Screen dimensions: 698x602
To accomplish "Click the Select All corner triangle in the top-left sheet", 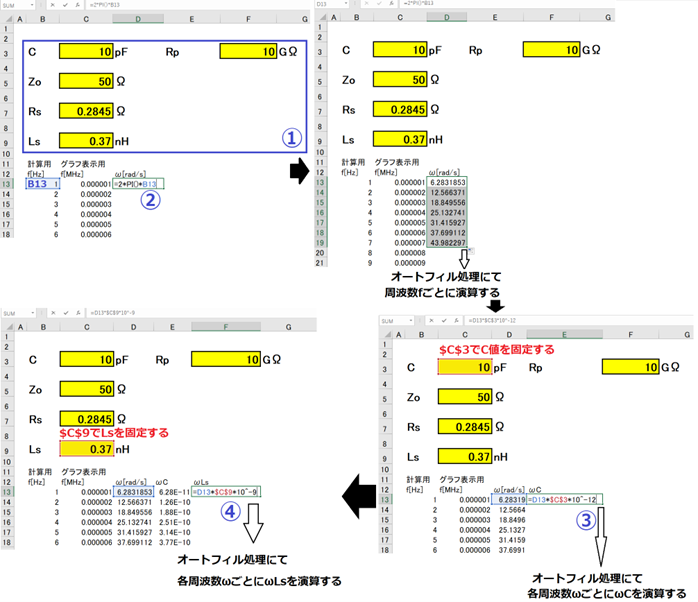I will 8,19.
